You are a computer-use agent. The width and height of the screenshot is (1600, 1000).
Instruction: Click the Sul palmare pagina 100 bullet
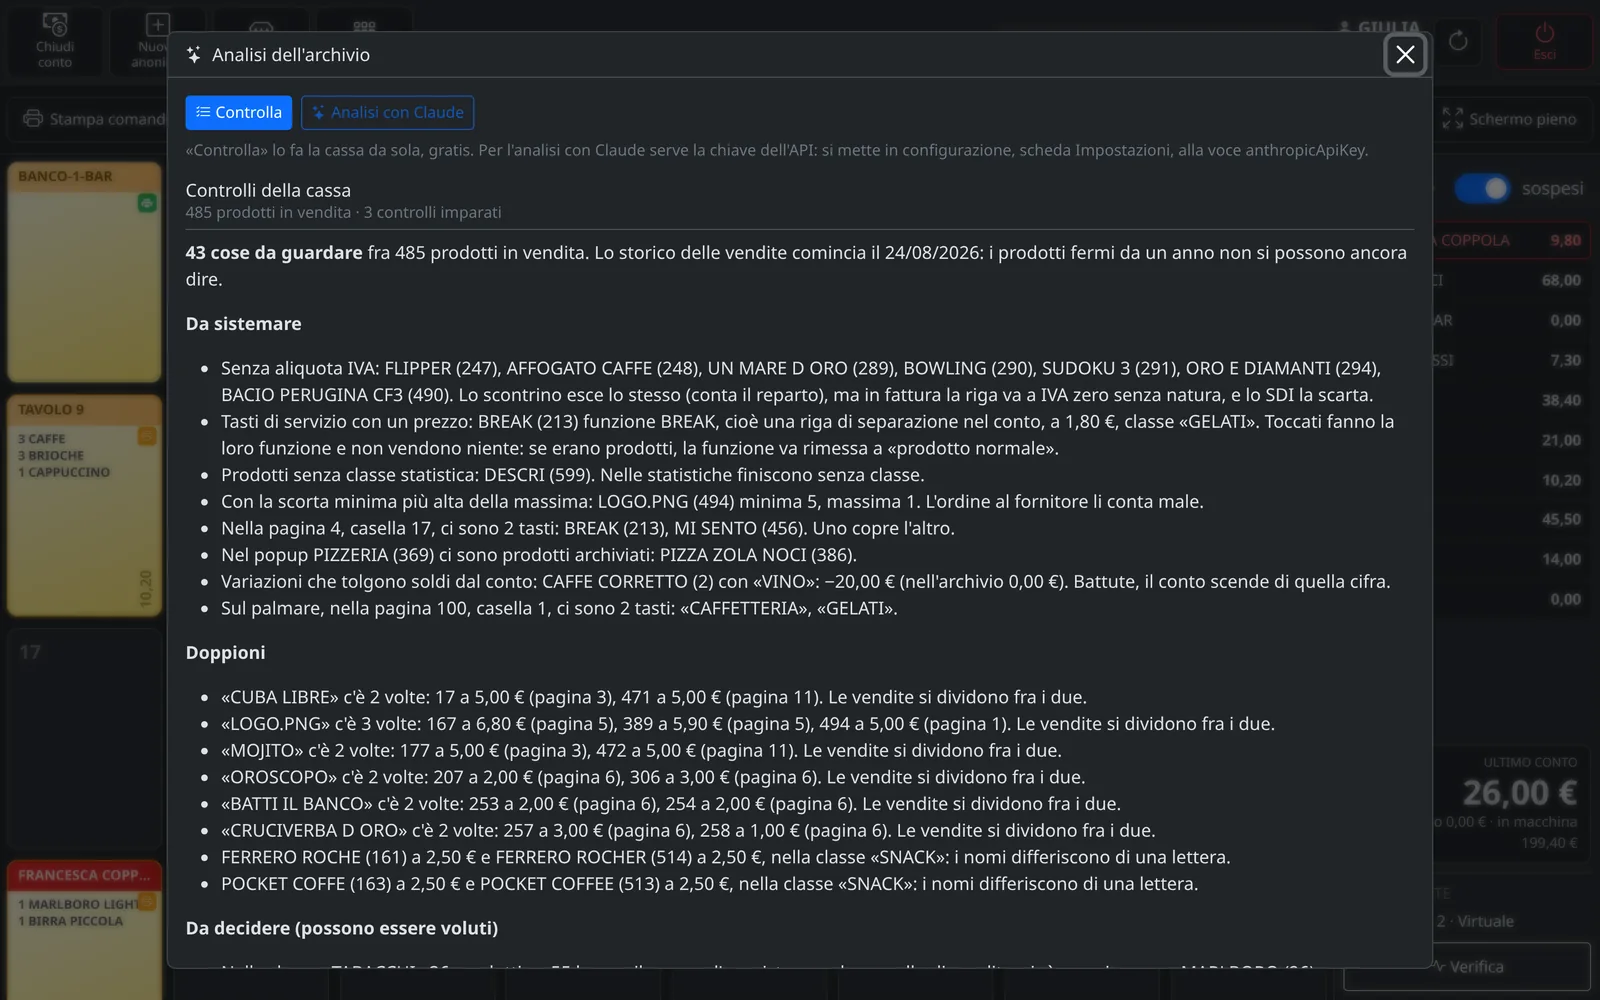[559, 608]
